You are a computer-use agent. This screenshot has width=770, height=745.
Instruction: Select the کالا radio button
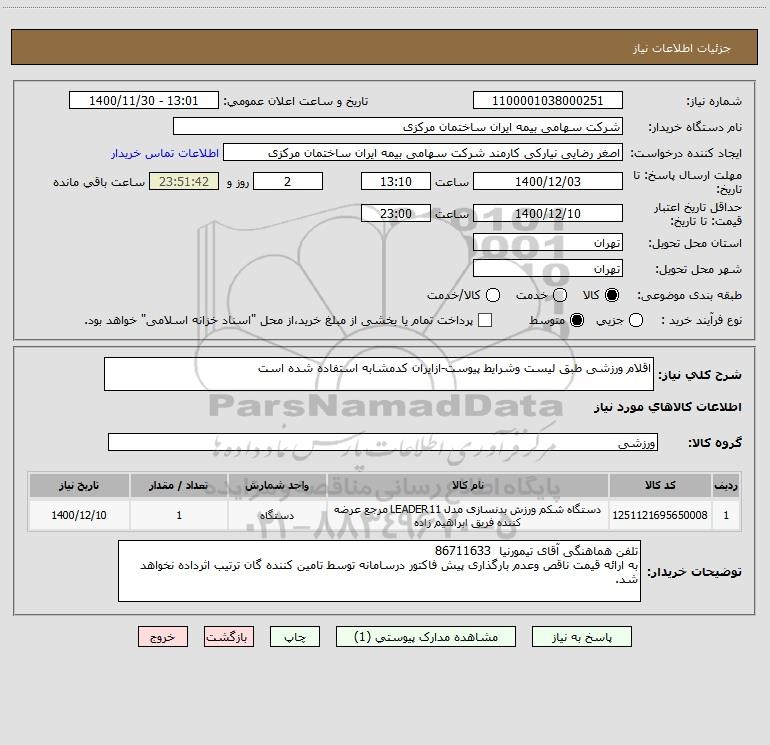coord(612,295)
